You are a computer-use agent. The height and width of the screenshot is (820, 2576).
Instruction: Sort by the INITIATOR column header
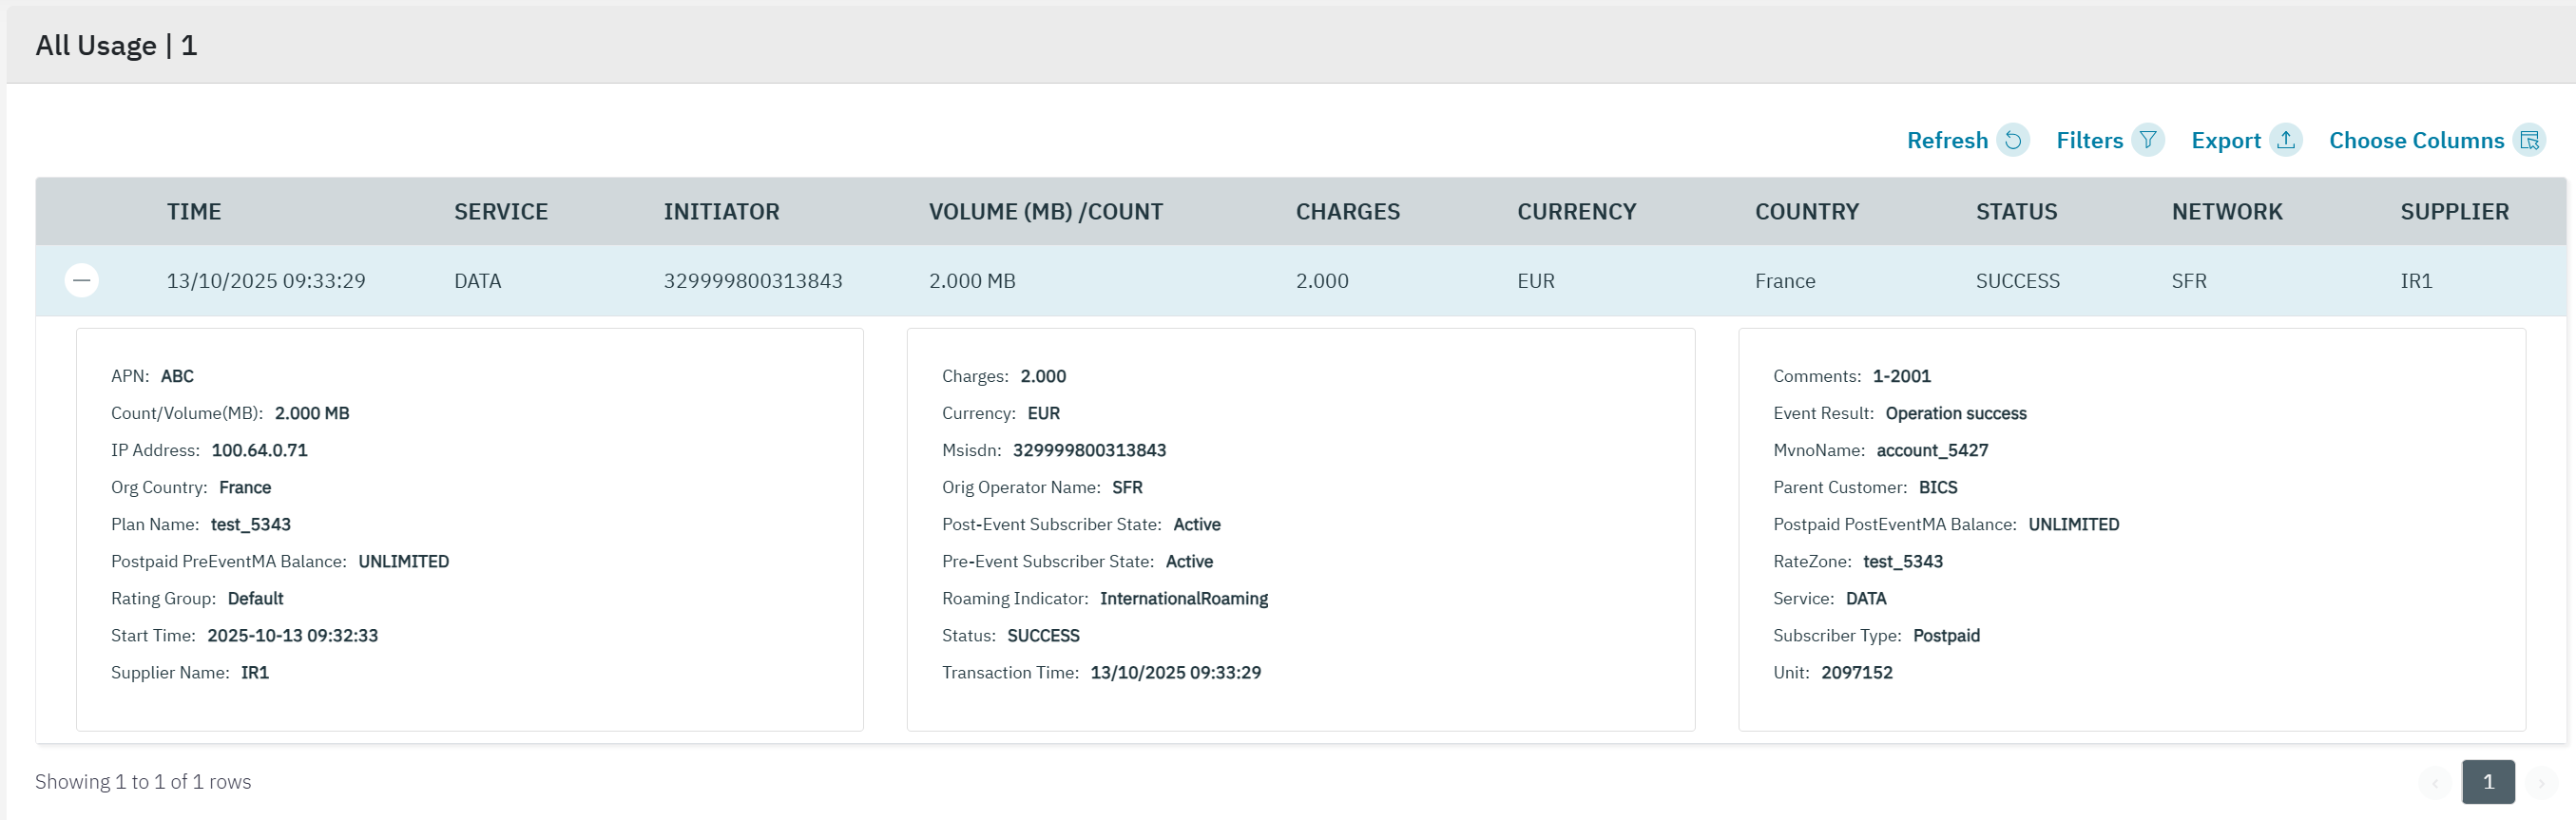coord(721,212)
